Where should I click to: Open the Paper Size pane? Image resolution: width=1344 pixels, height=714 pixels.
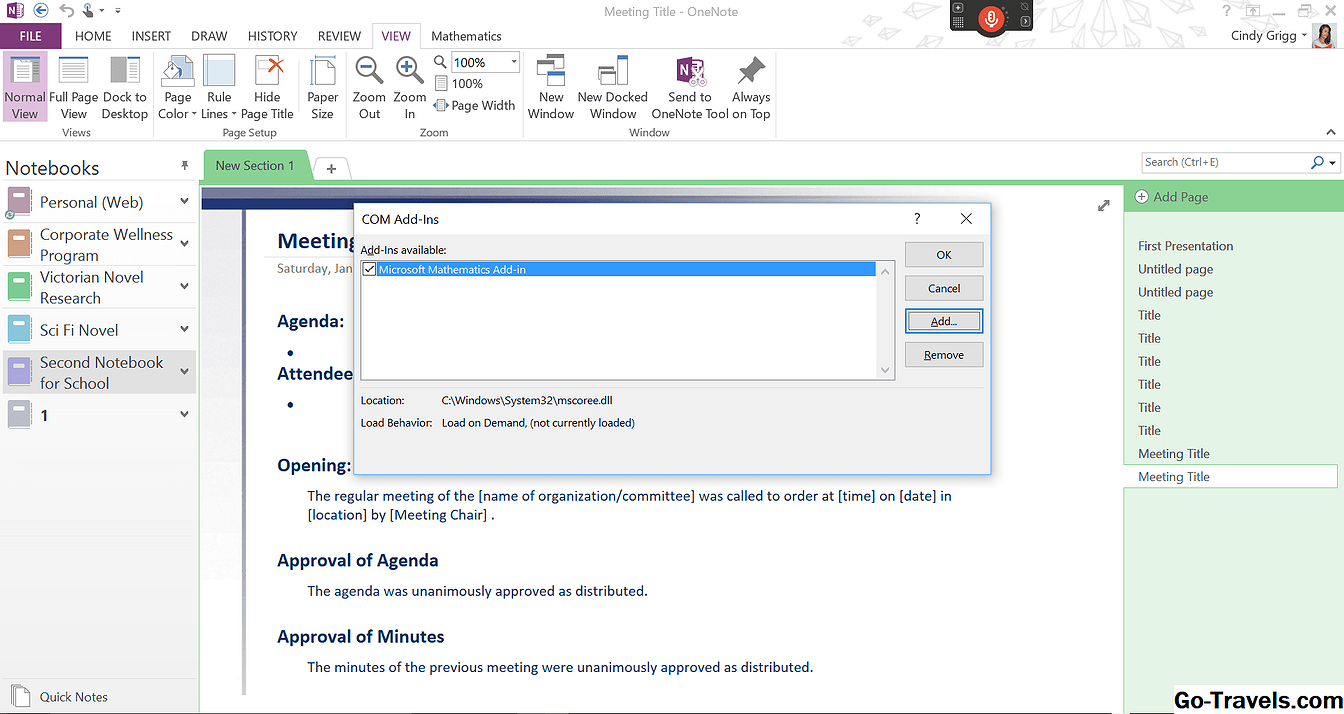pos(323,88)
